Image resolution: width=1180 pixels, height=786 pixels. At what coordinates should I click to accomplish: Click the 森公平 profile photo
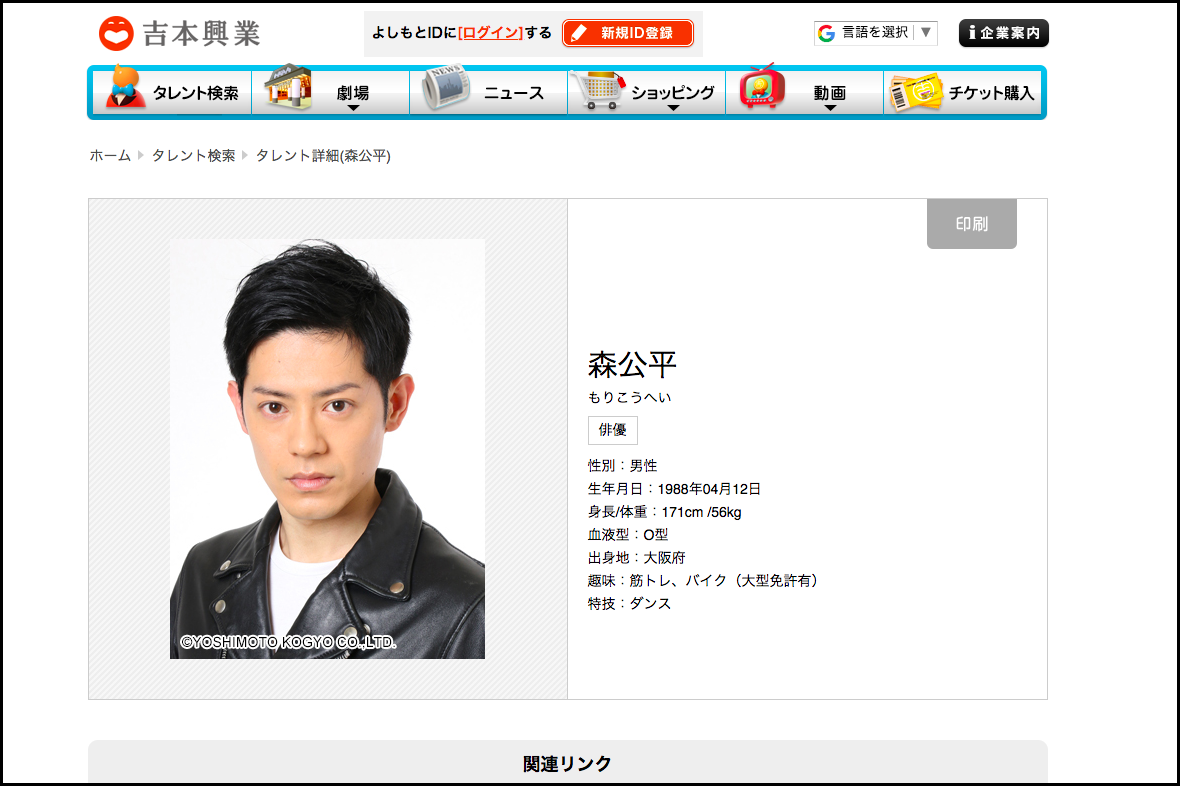coord(327,448)
